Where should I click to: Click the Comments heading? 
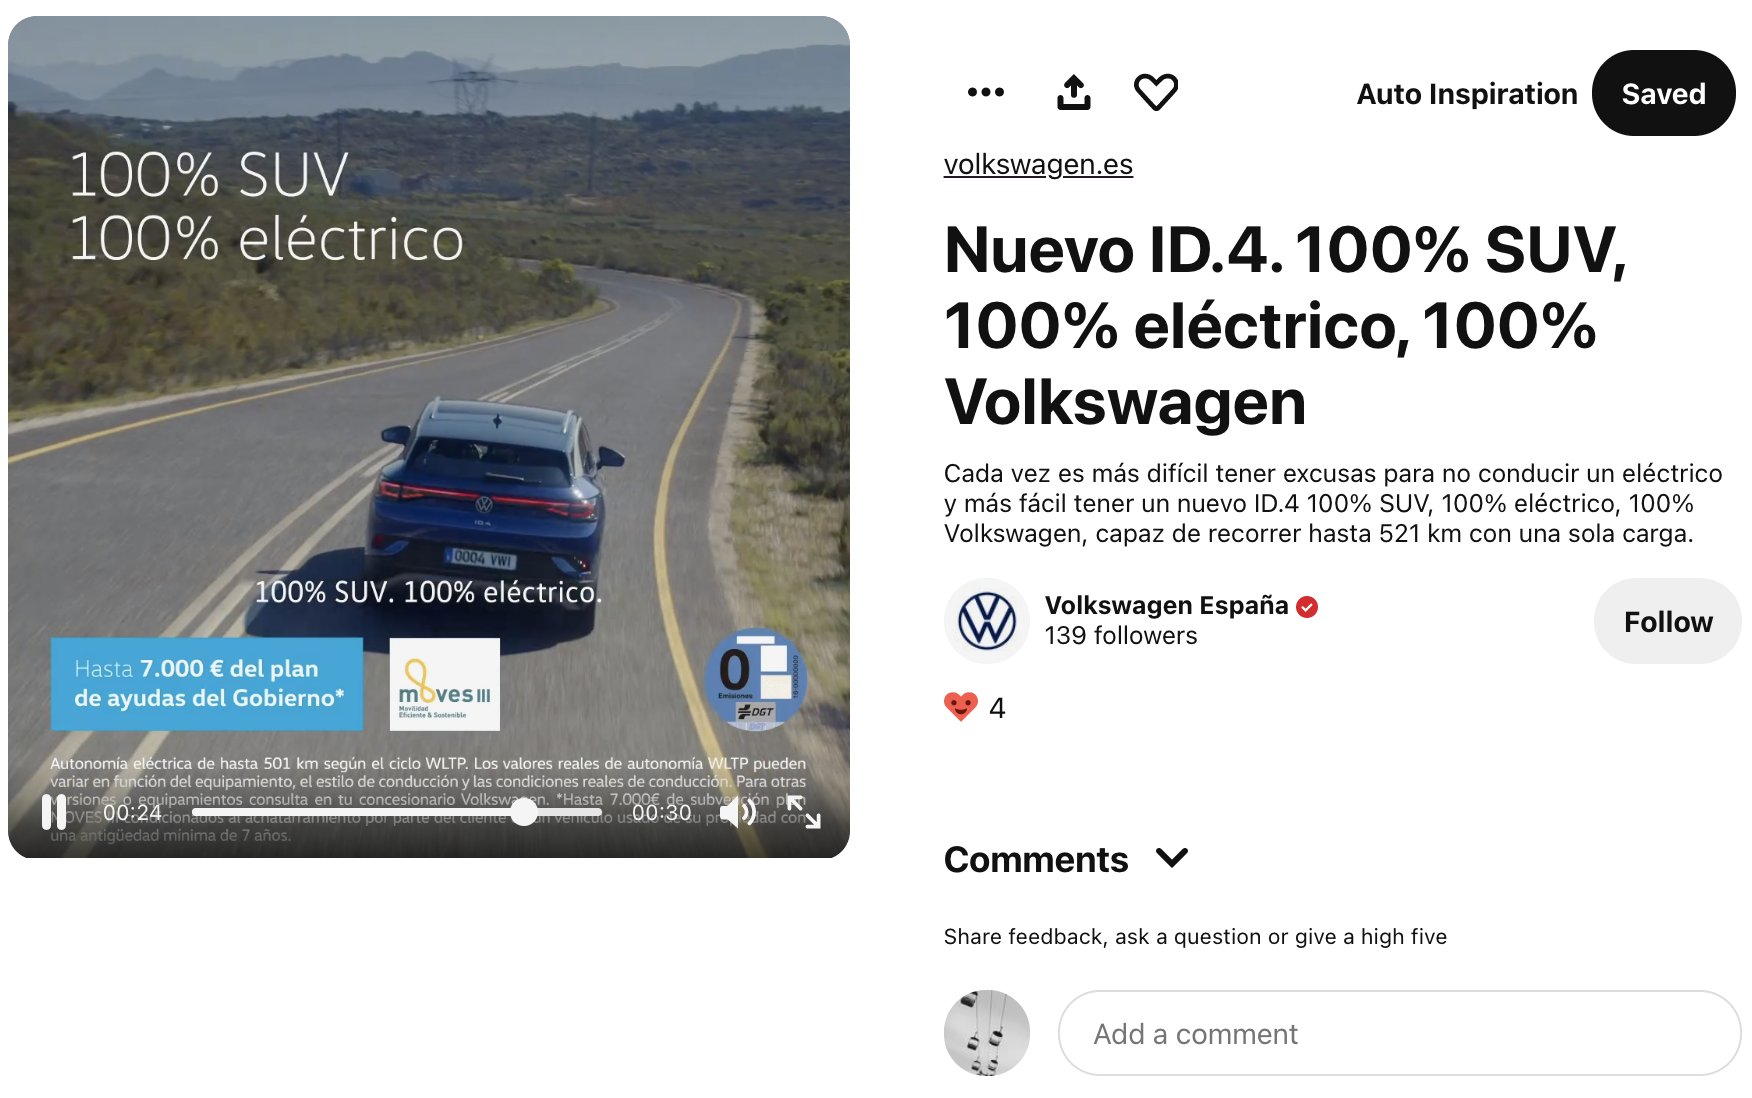click(1036, 860)
